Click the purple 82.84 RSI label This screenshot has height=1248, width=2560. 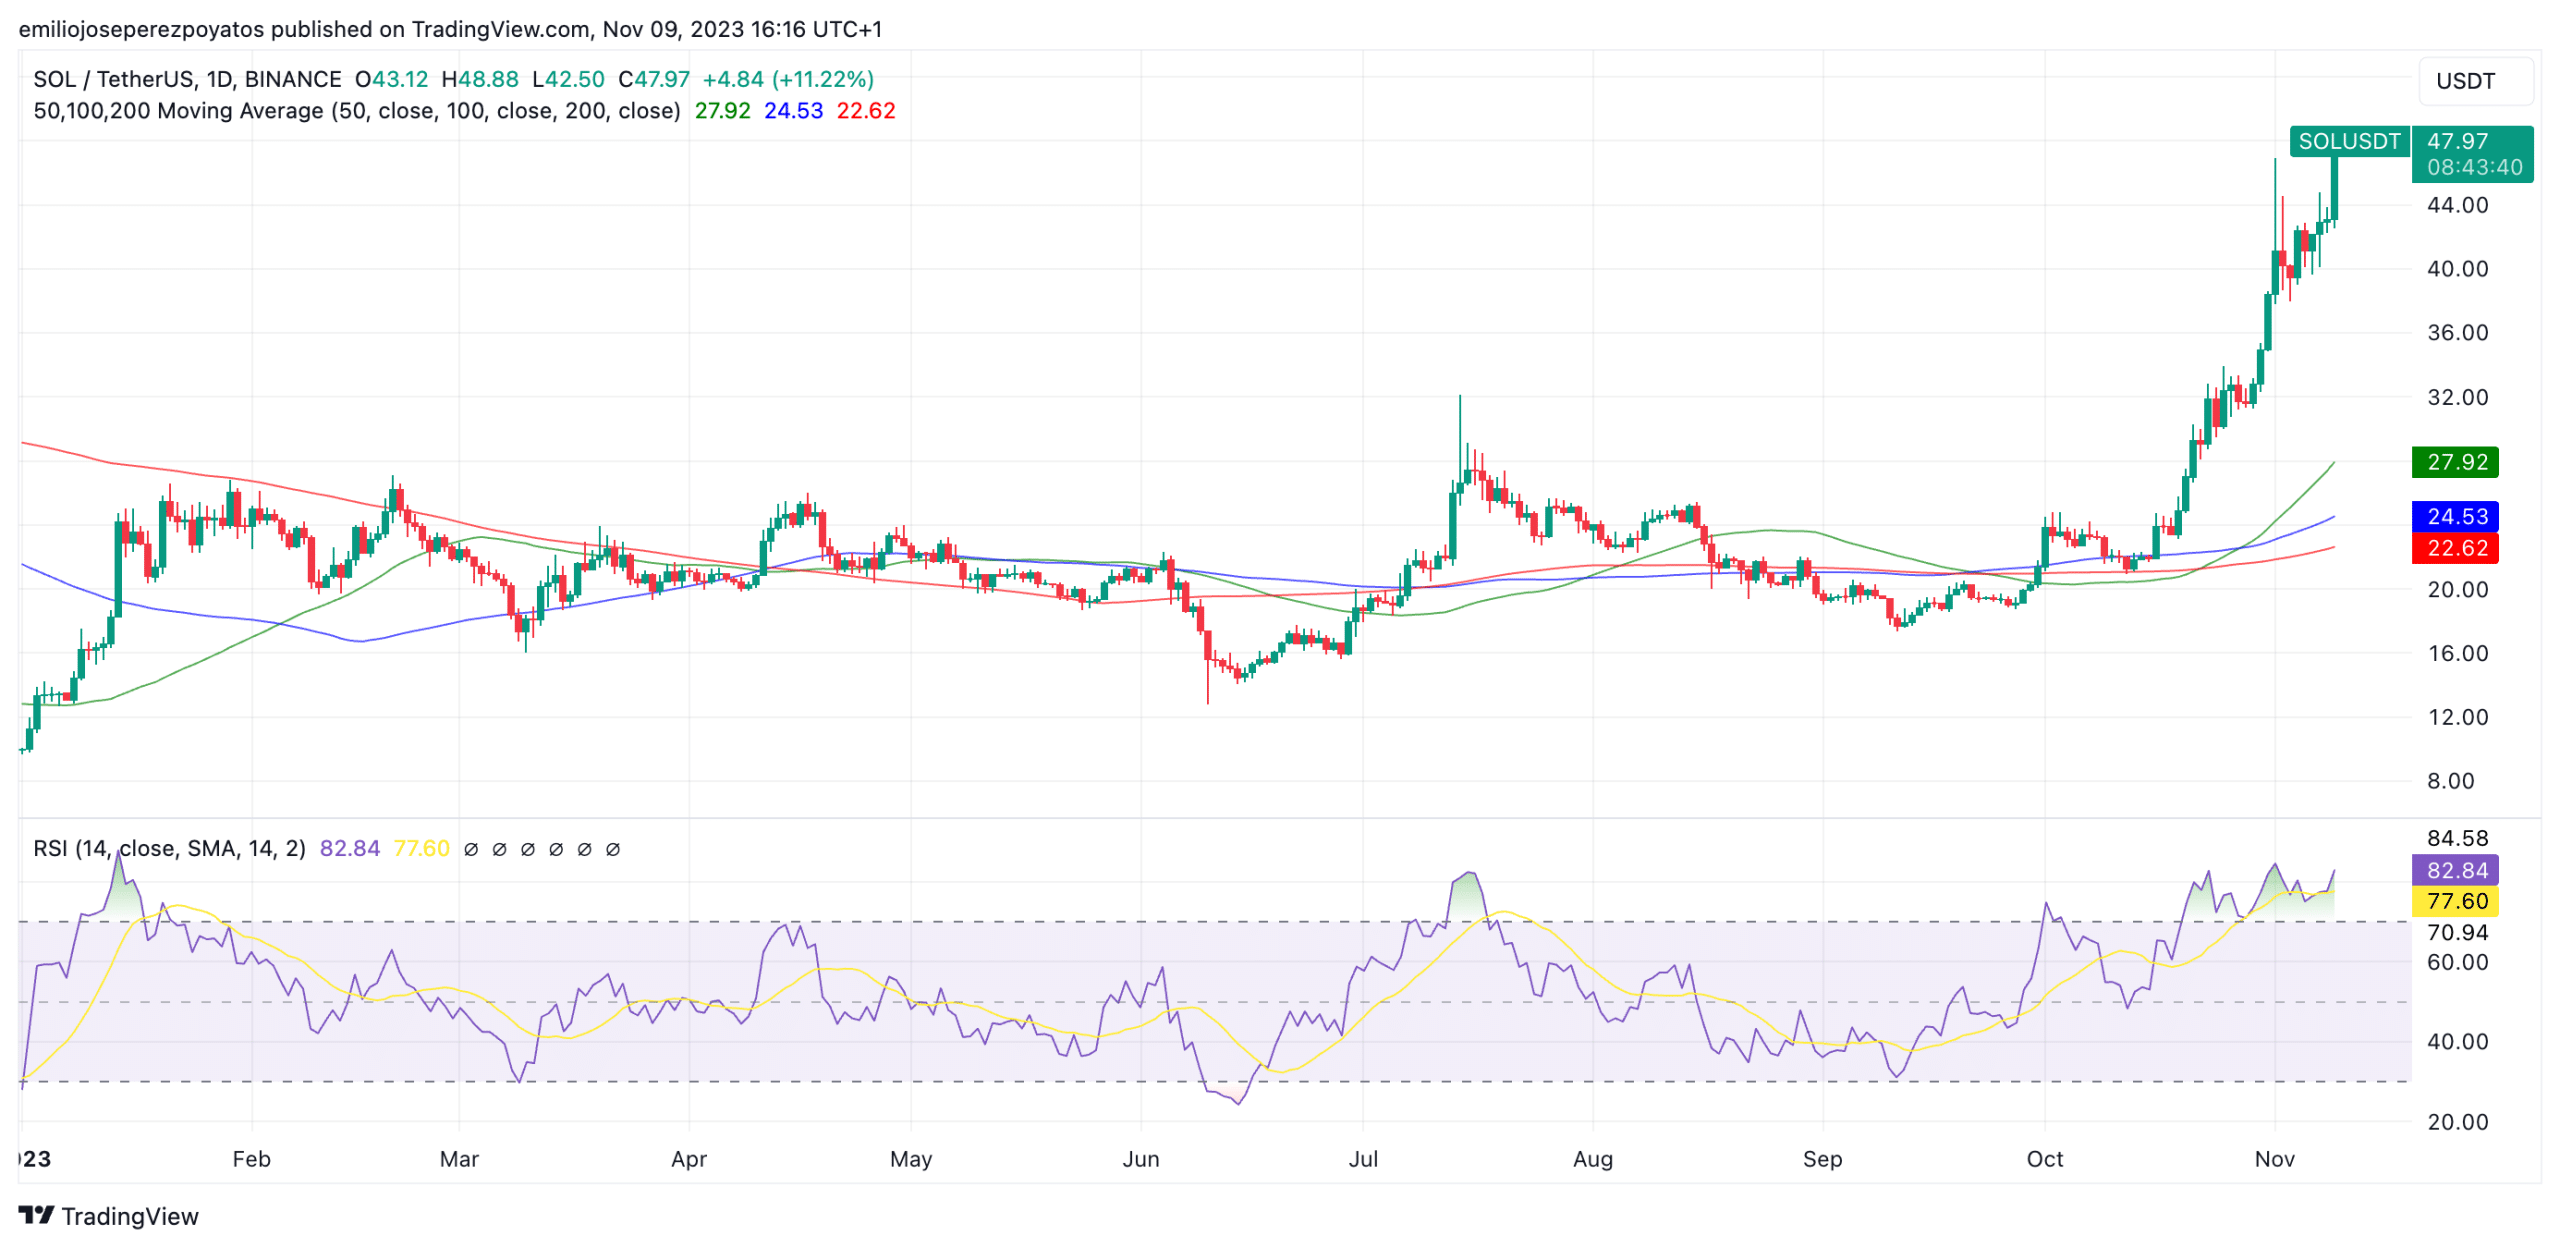pyautogui.click(x=2455, y=871)
